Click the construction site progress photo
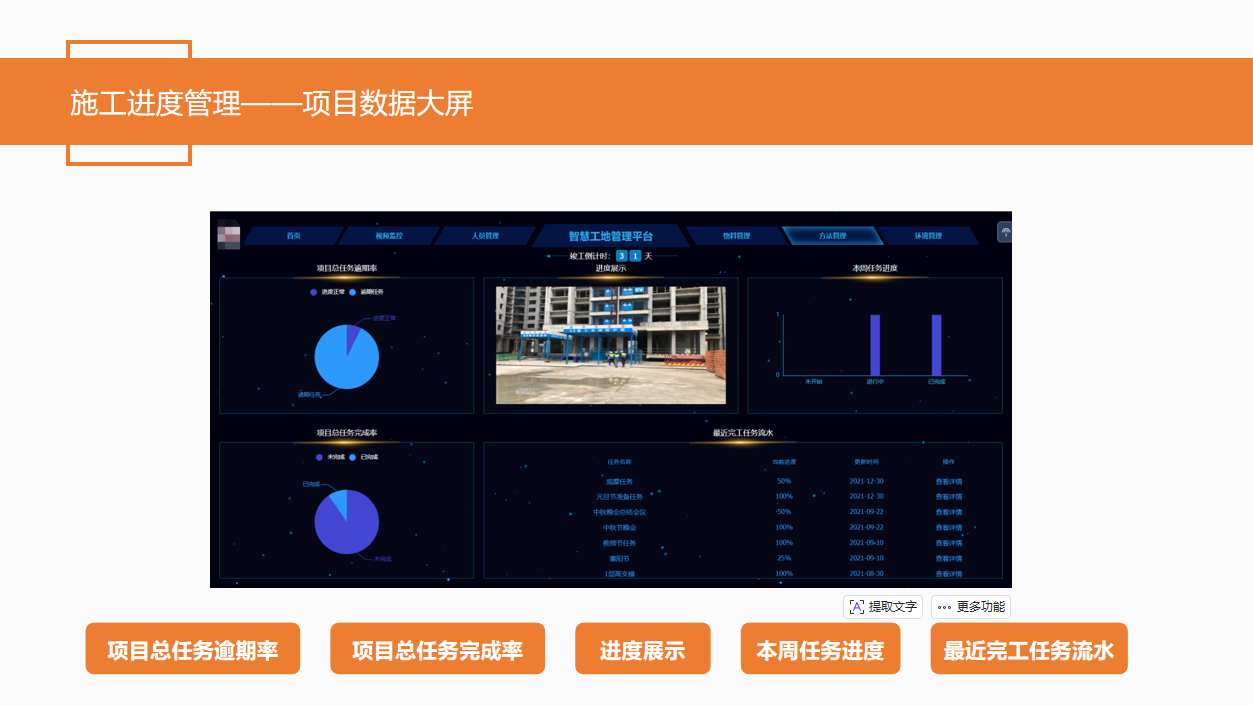The image size is (1253, 706). point(611,345)
